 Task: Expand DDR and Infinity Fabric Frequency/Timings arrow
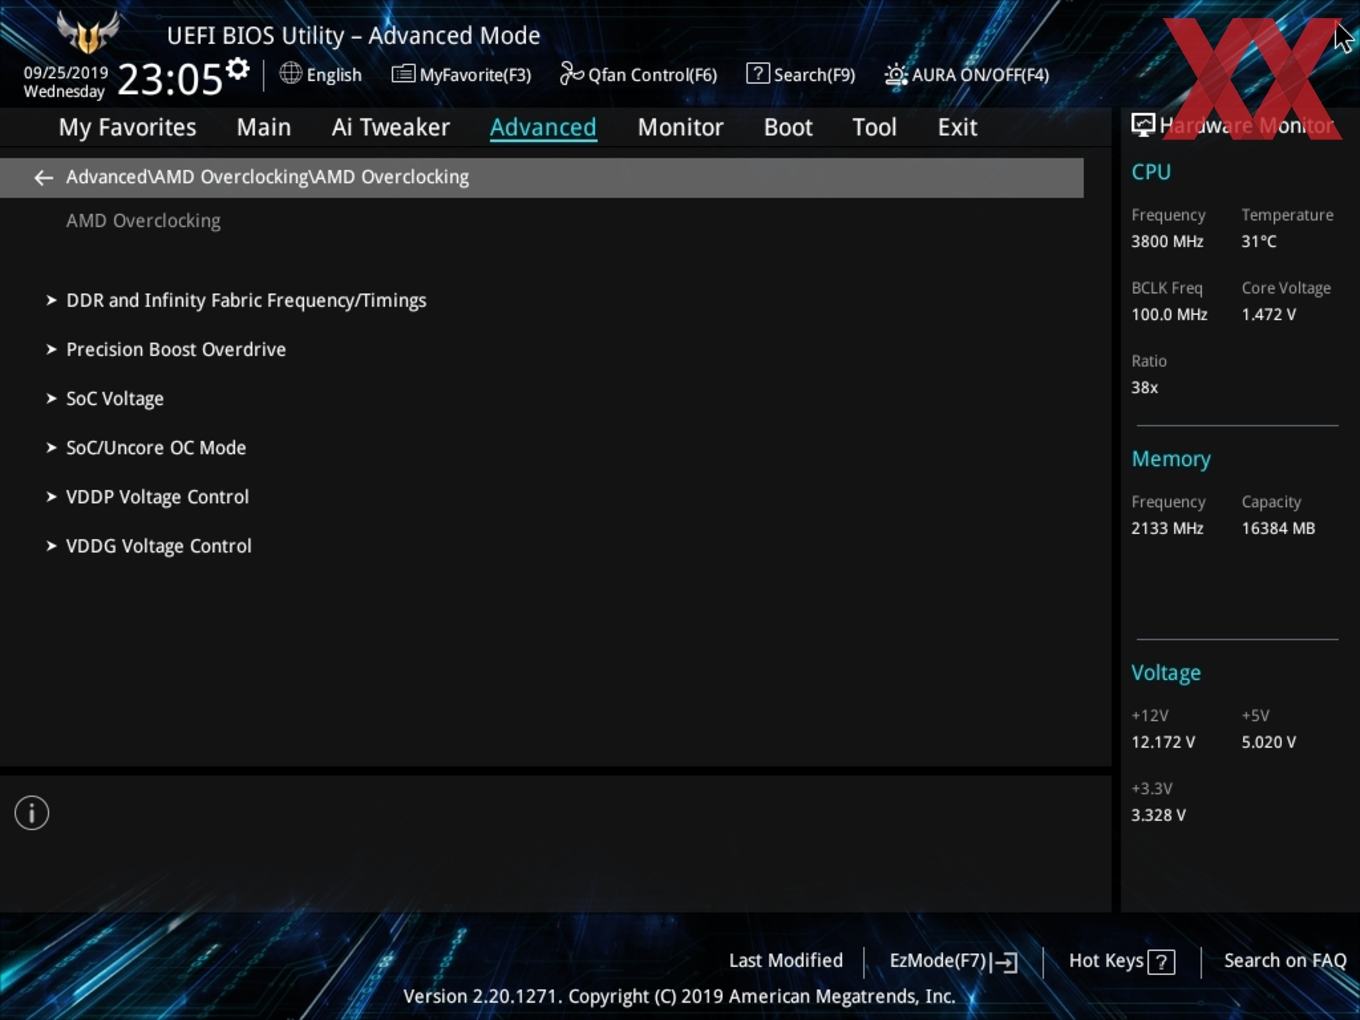[x=51, y=300]
